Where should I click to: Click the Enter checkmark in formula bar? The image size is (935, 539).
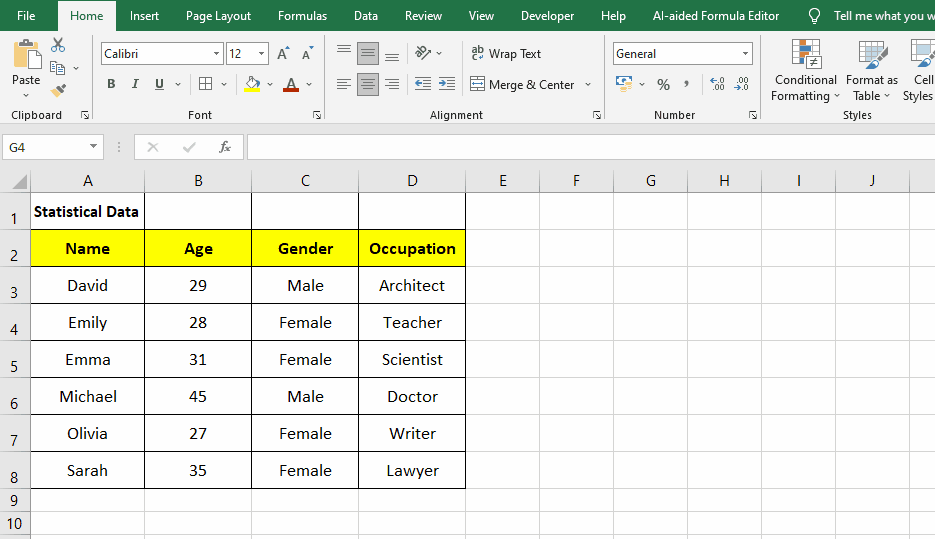coord(189,147)
